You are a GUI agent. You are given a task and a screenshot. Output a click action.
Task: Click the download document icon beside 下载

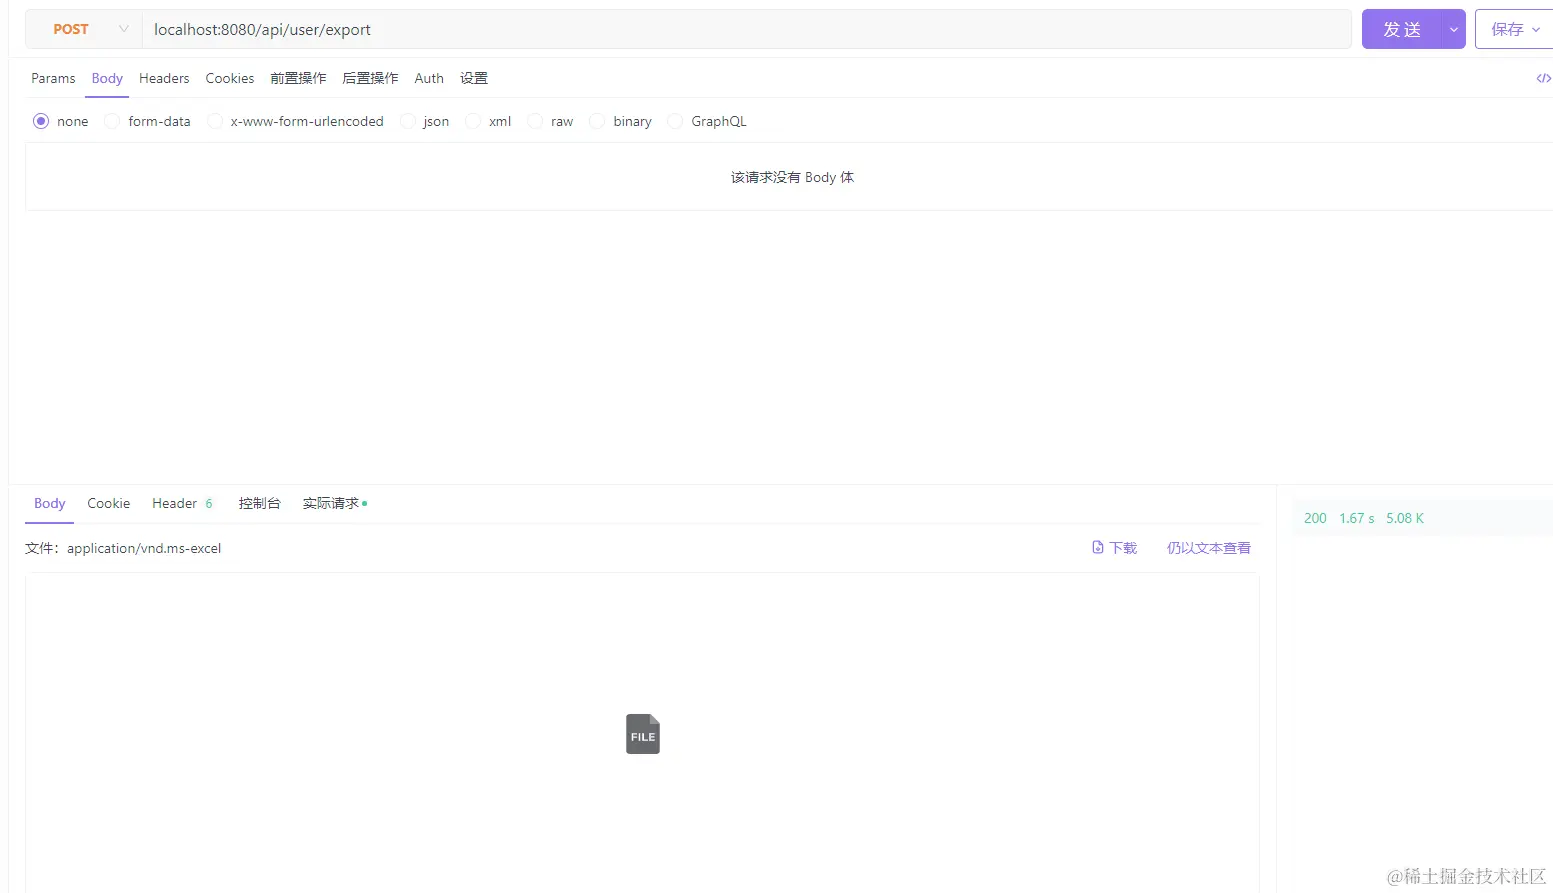pyautogui.click(x=1098, y=547)
